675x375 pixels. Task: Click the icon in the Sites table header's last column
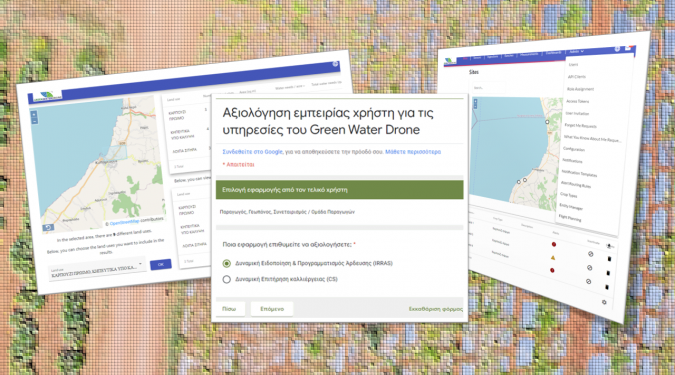point(609,246)
